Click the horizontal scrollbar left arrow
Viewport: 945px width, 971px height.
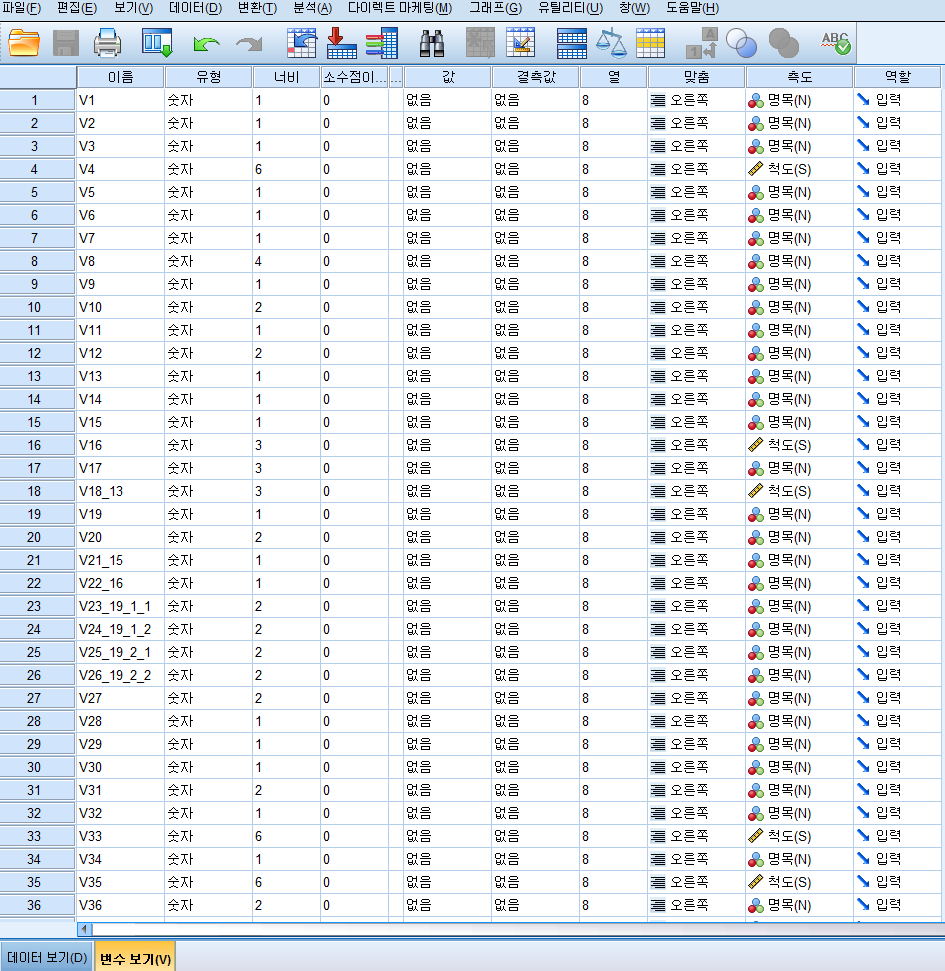85,929
